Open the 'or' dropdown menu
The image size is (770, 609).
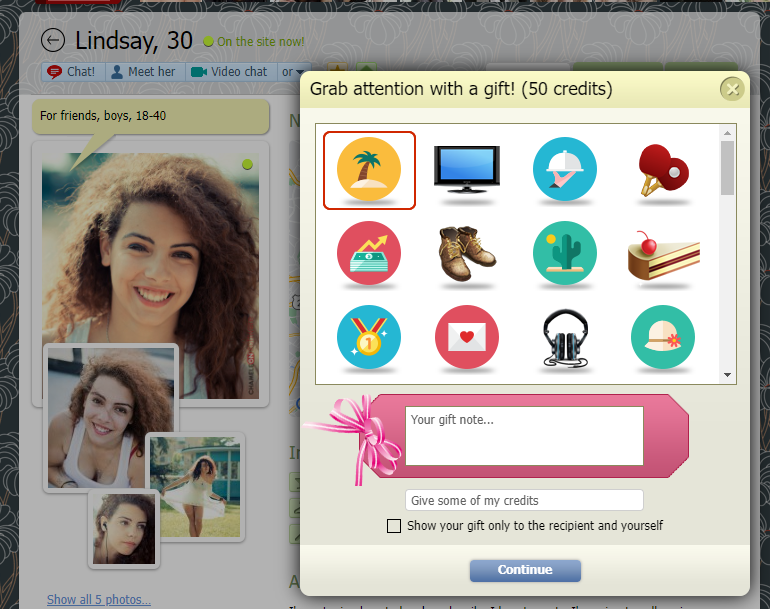click(293, 72)
